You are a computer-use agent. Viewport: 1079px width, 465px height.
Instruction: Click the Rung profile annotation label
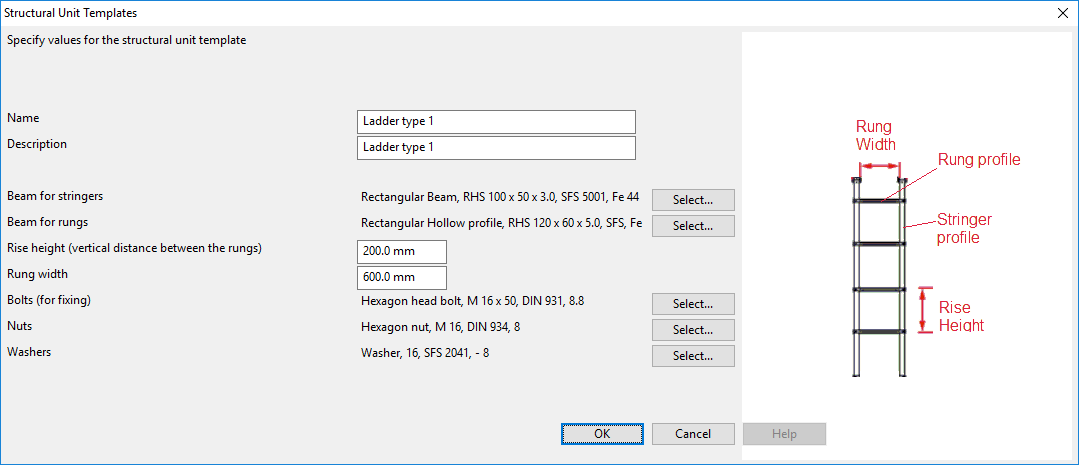click(x=979, y=160)
